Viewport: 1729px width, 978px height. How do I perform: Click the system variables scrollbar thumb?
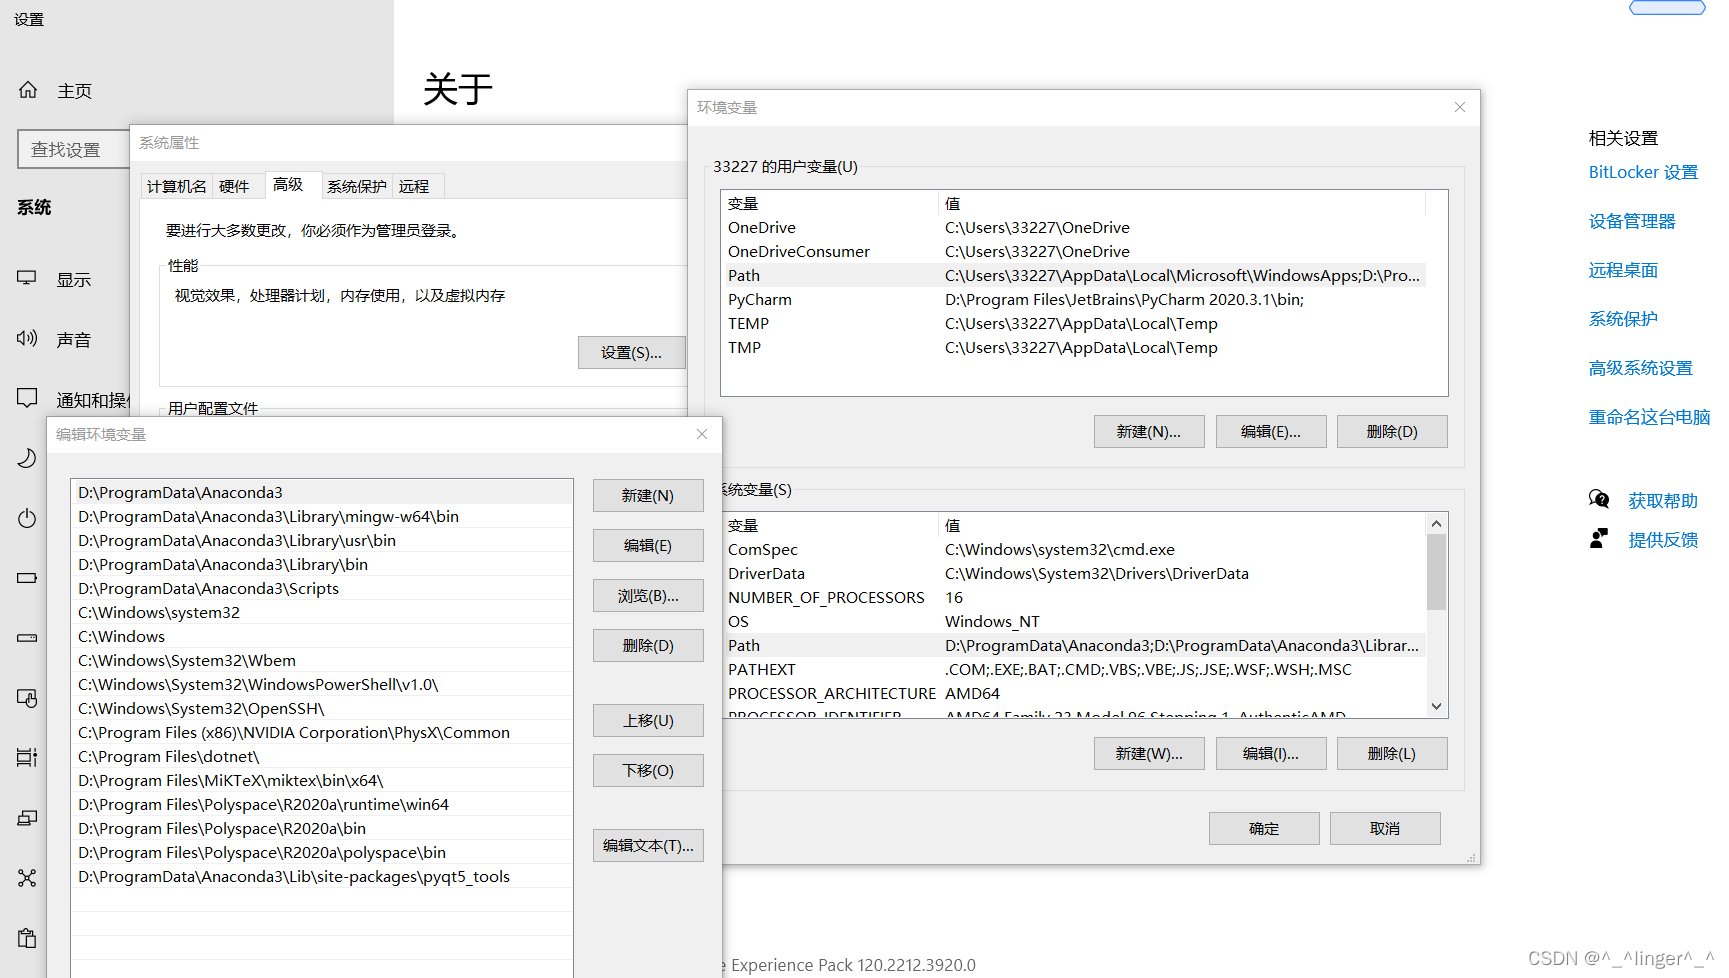coord(1436,572)
